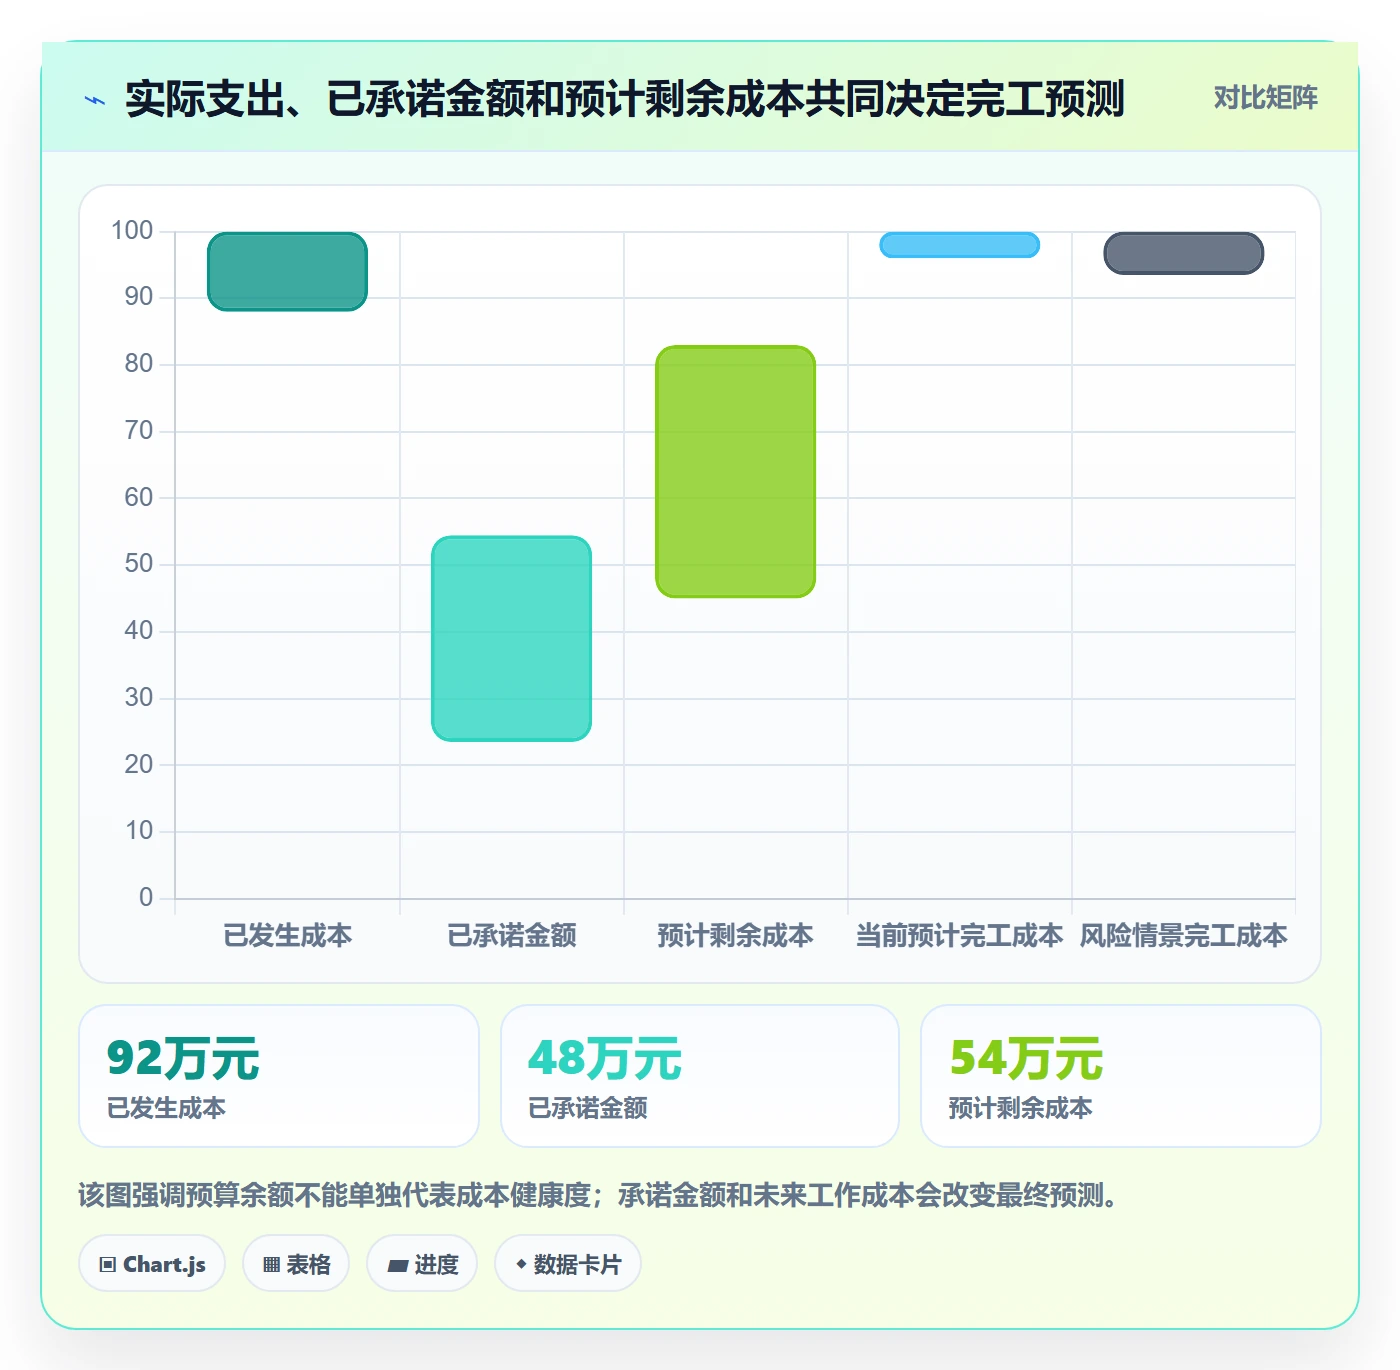This screenshot has height=1370, width=1400.
Task: Click the 48万元 value card
Action: (700, 1076)
